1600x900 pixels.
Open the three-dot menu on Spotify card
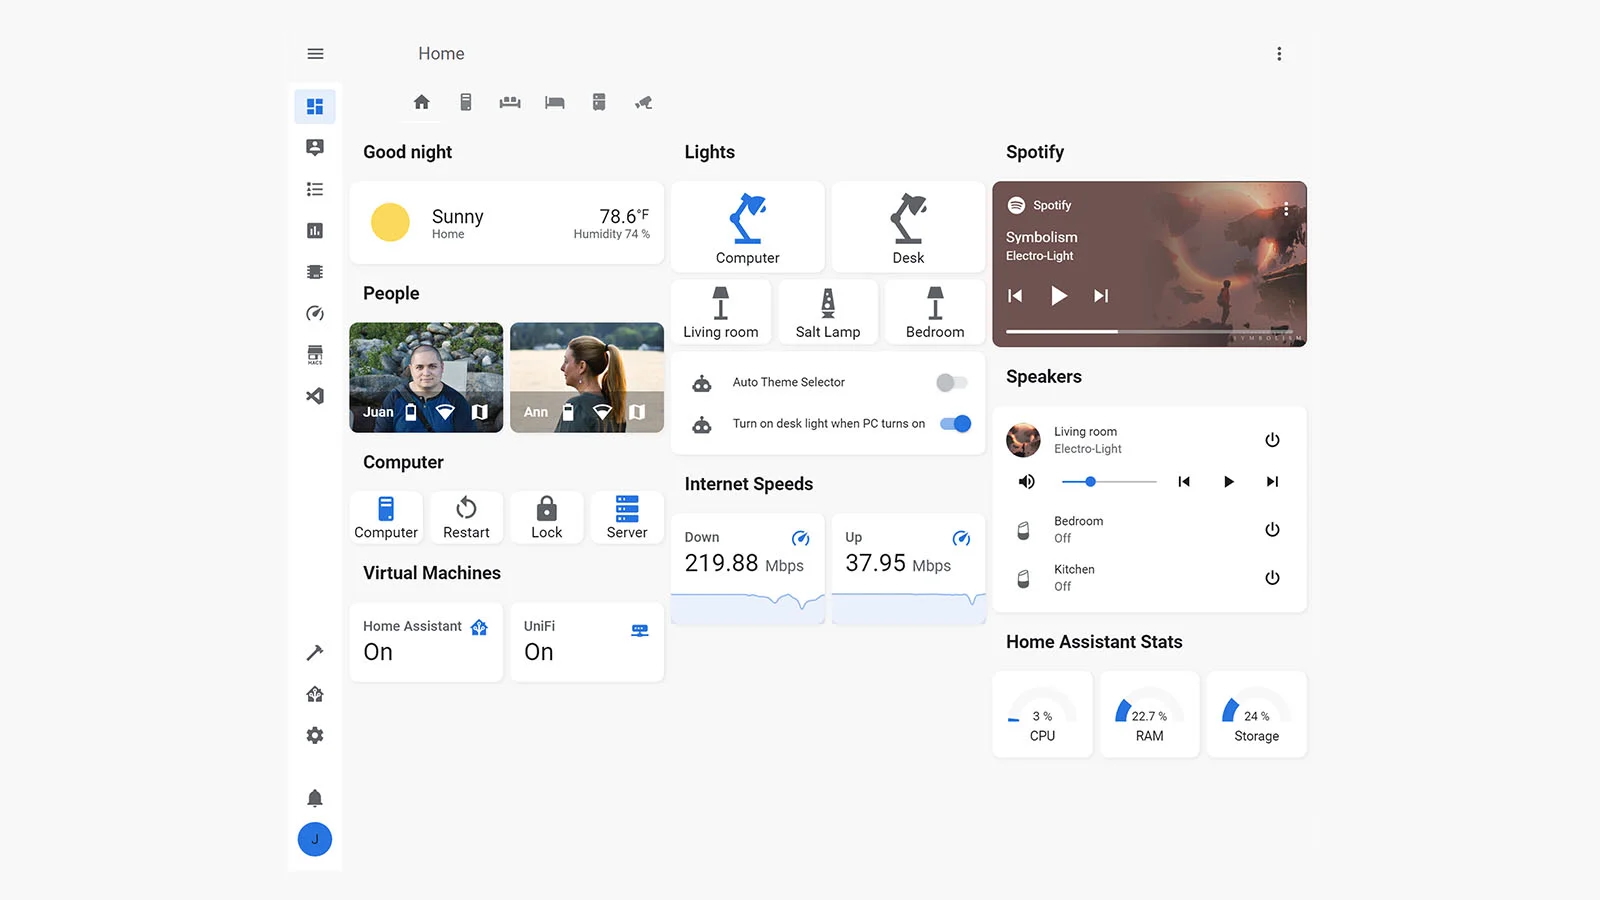coord(1286,208)
